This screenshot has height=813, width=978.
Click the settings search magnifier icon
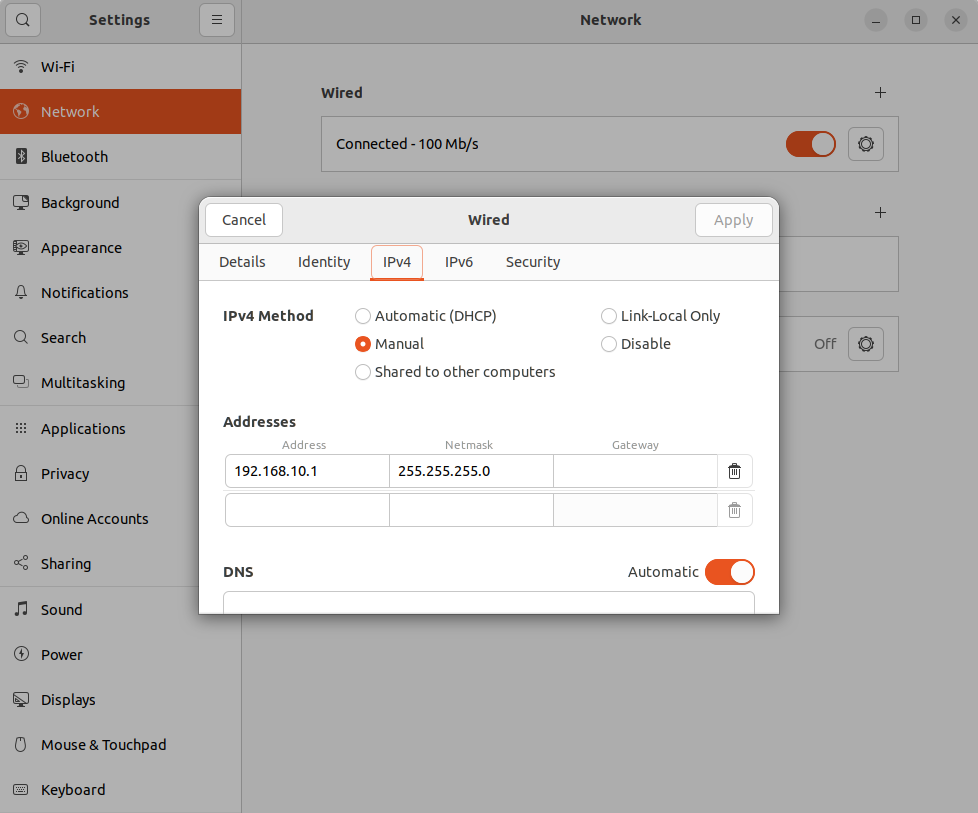coord(23,20)
